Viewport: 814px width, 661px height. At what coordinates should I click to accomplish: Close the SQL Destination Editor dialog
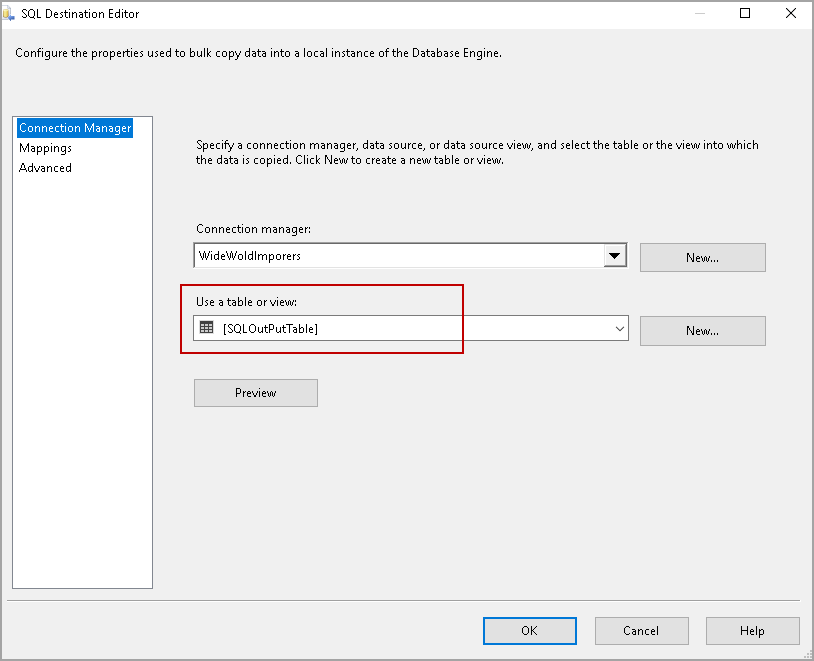[791, 14]
